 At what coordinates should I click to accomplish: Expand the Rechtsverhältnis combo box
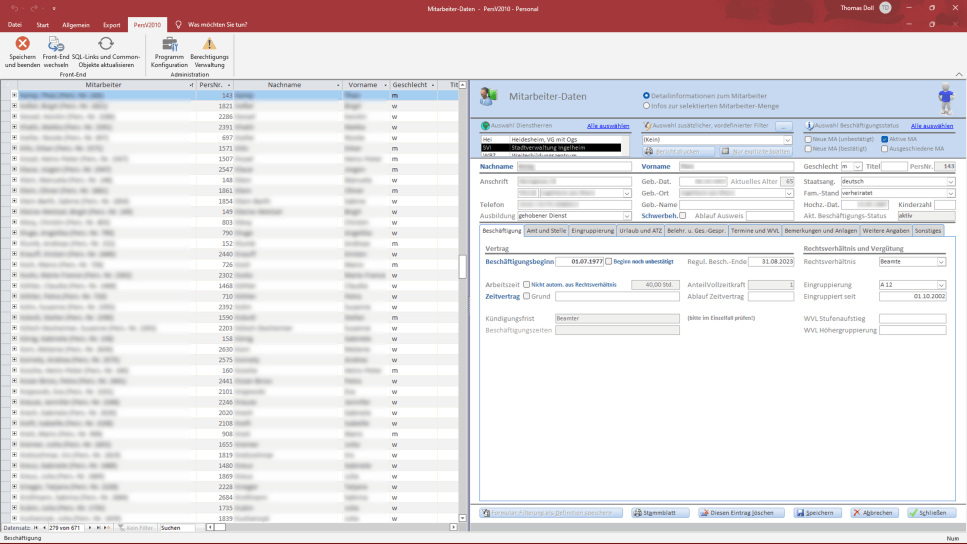click(x=941, y=262)
